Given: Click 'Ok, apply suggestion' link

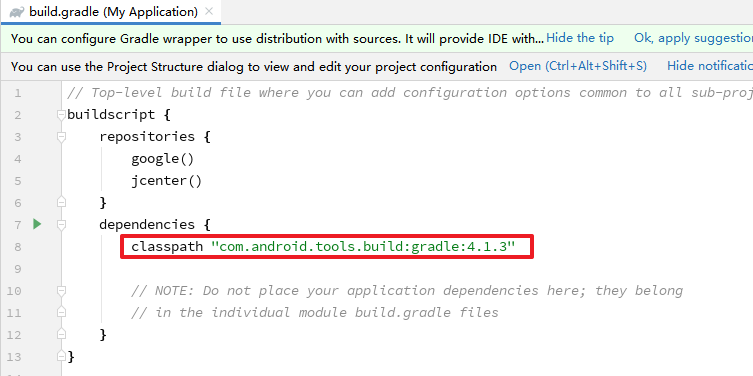Looking at the screenshot, I should coord(693,38).
